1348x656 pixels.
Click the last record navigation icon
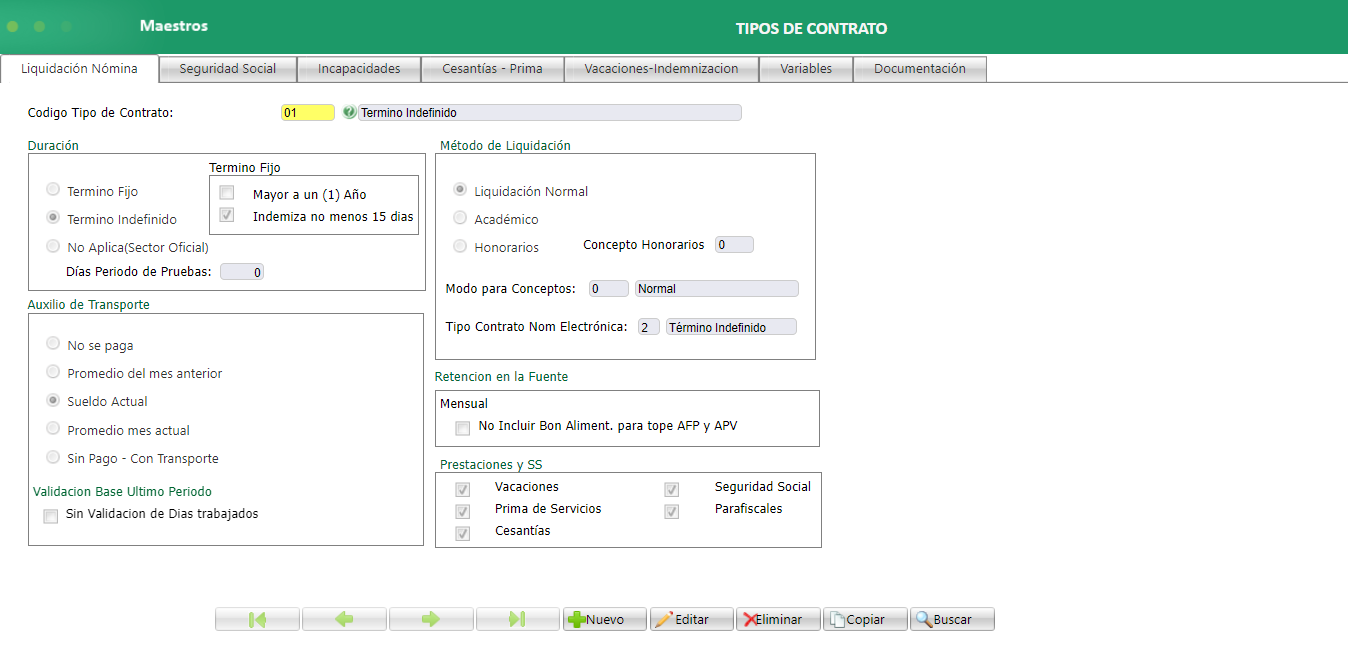pyautogui.click(x=517, y=618)
